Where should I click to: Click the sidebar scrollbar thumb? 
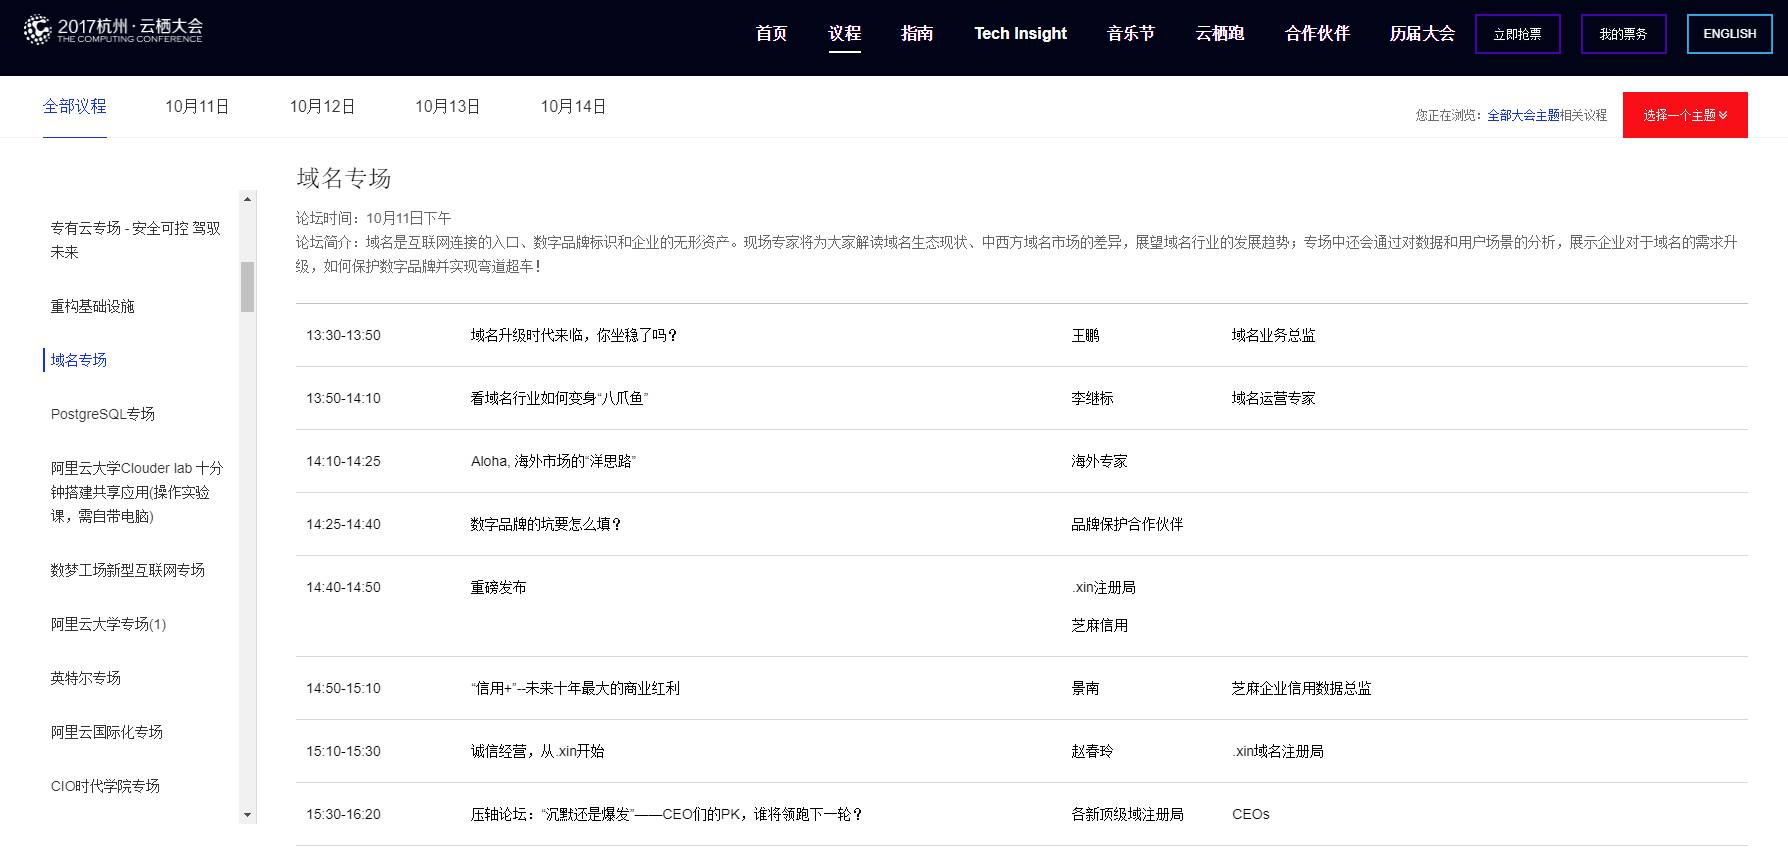point(248,287)
